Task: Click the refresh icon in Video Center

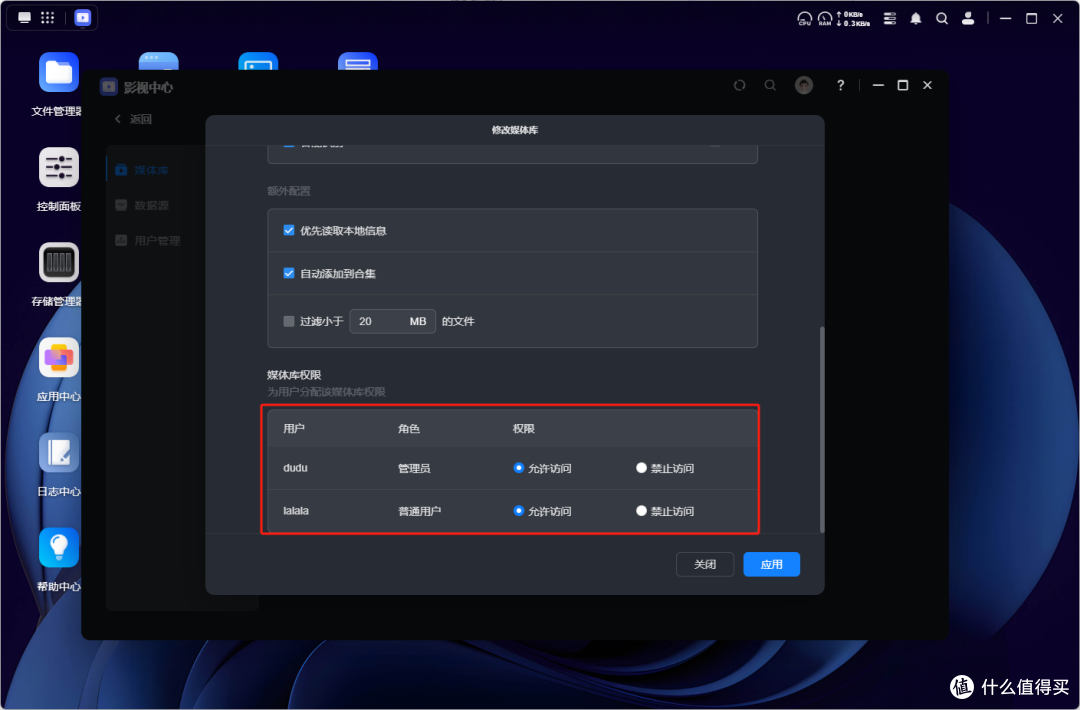Action: pyautogui.click(x=739, y=85)
